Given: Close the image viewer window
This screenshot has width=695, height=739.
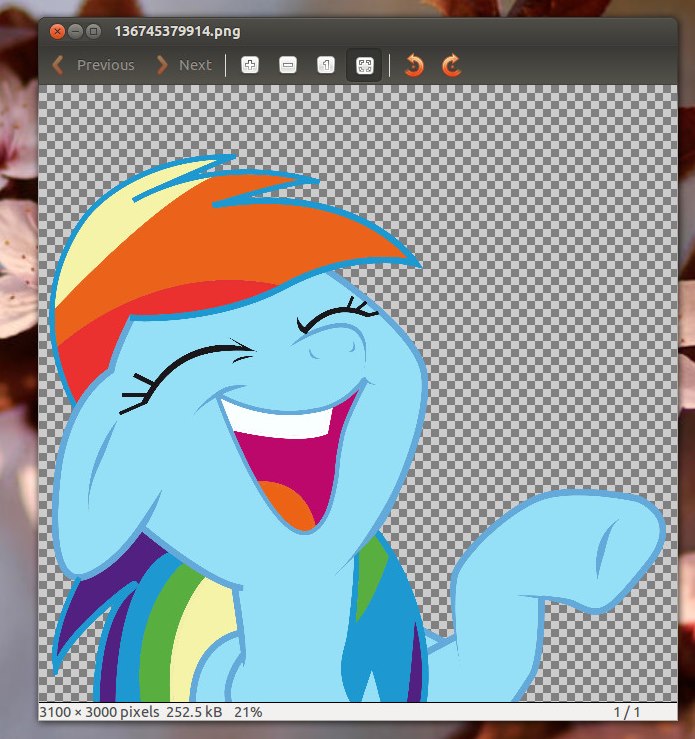Looking at the screenshot, I should (56, 31).
